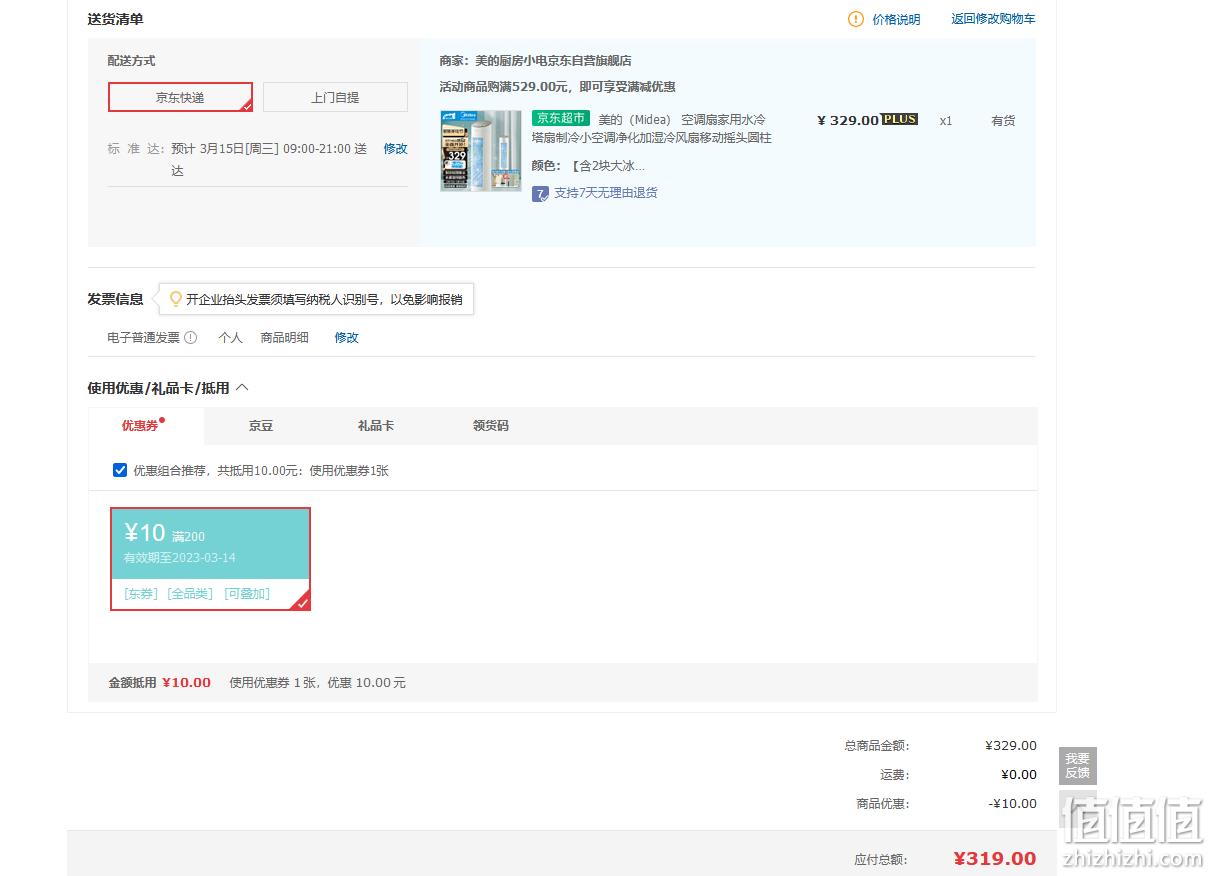Click the e-invoice info circle icon

[191, 338]
